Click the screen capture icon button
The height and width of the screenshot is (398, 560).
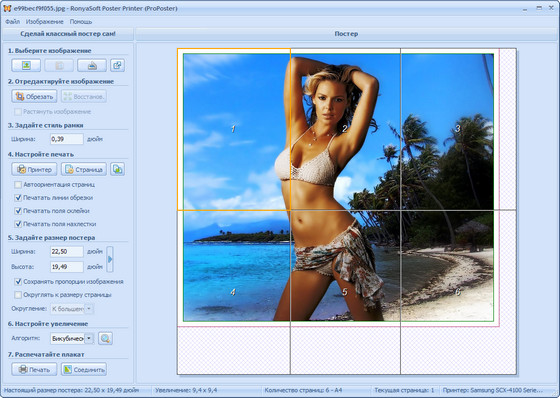click(117, 65)
